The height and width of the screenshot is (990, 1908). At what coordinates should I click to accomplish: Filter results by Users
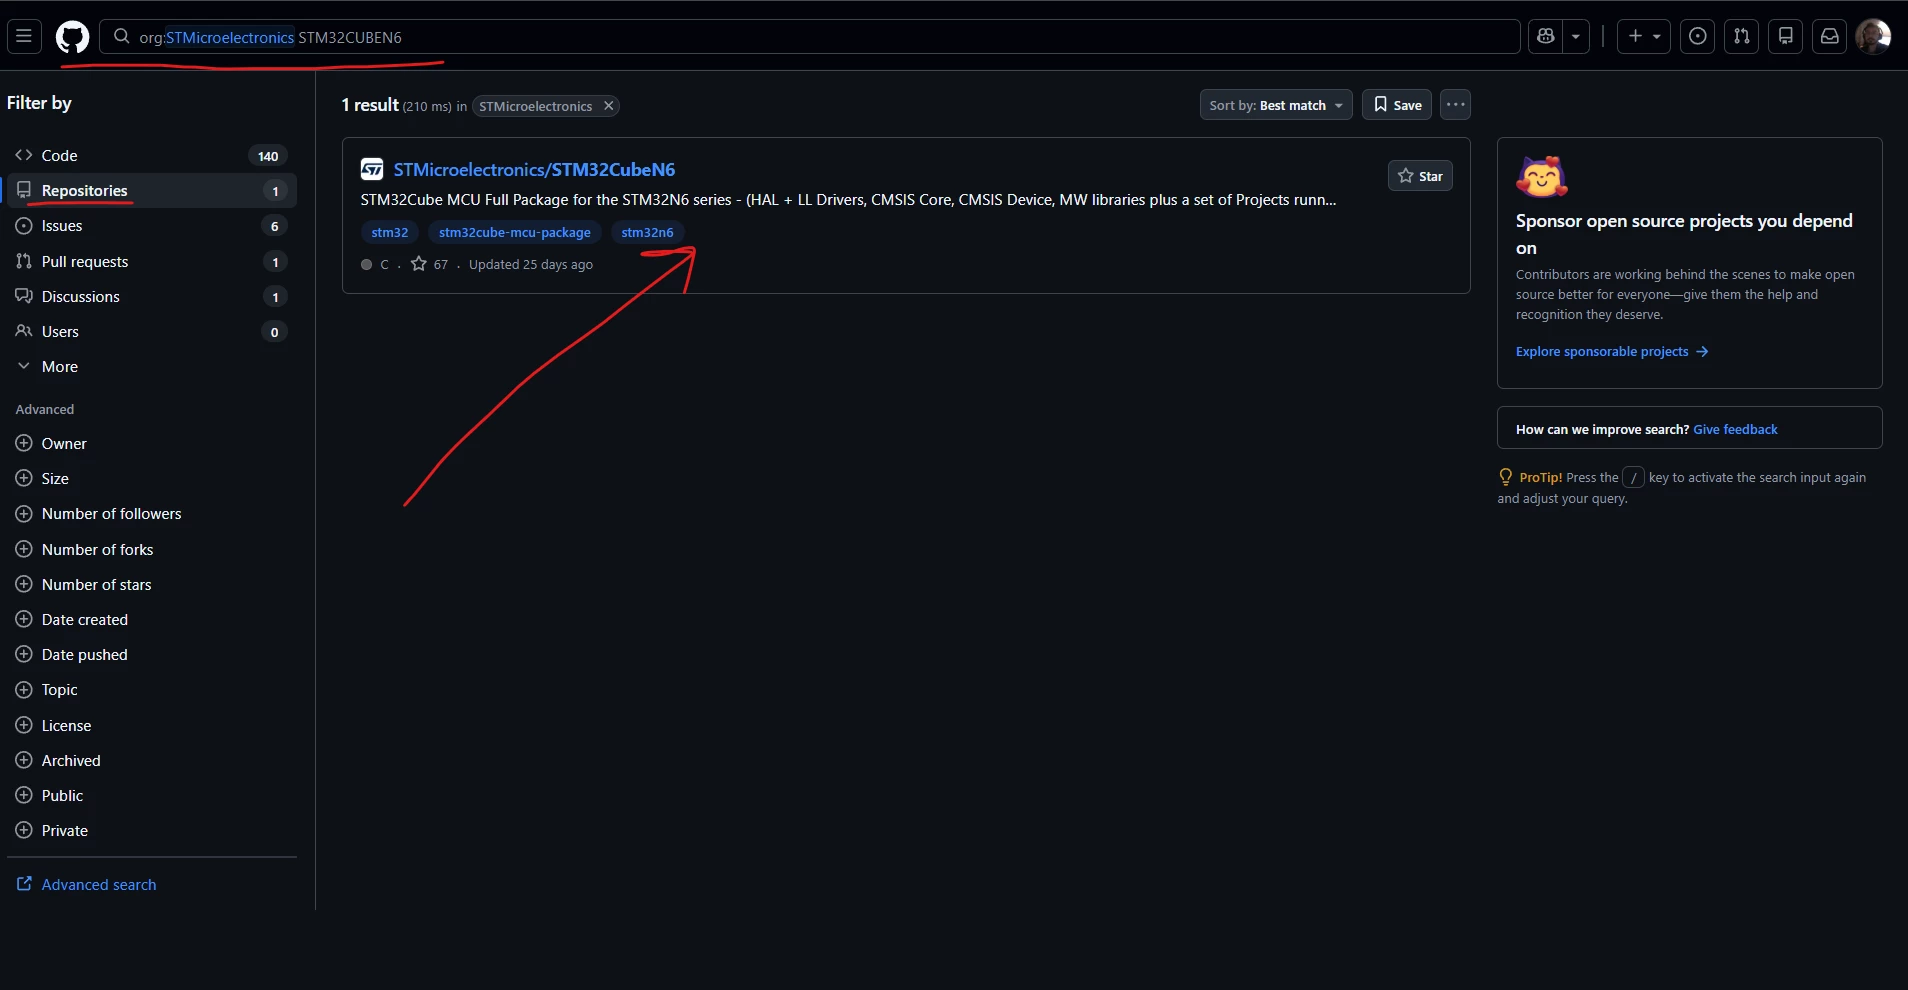click(152, 332)
